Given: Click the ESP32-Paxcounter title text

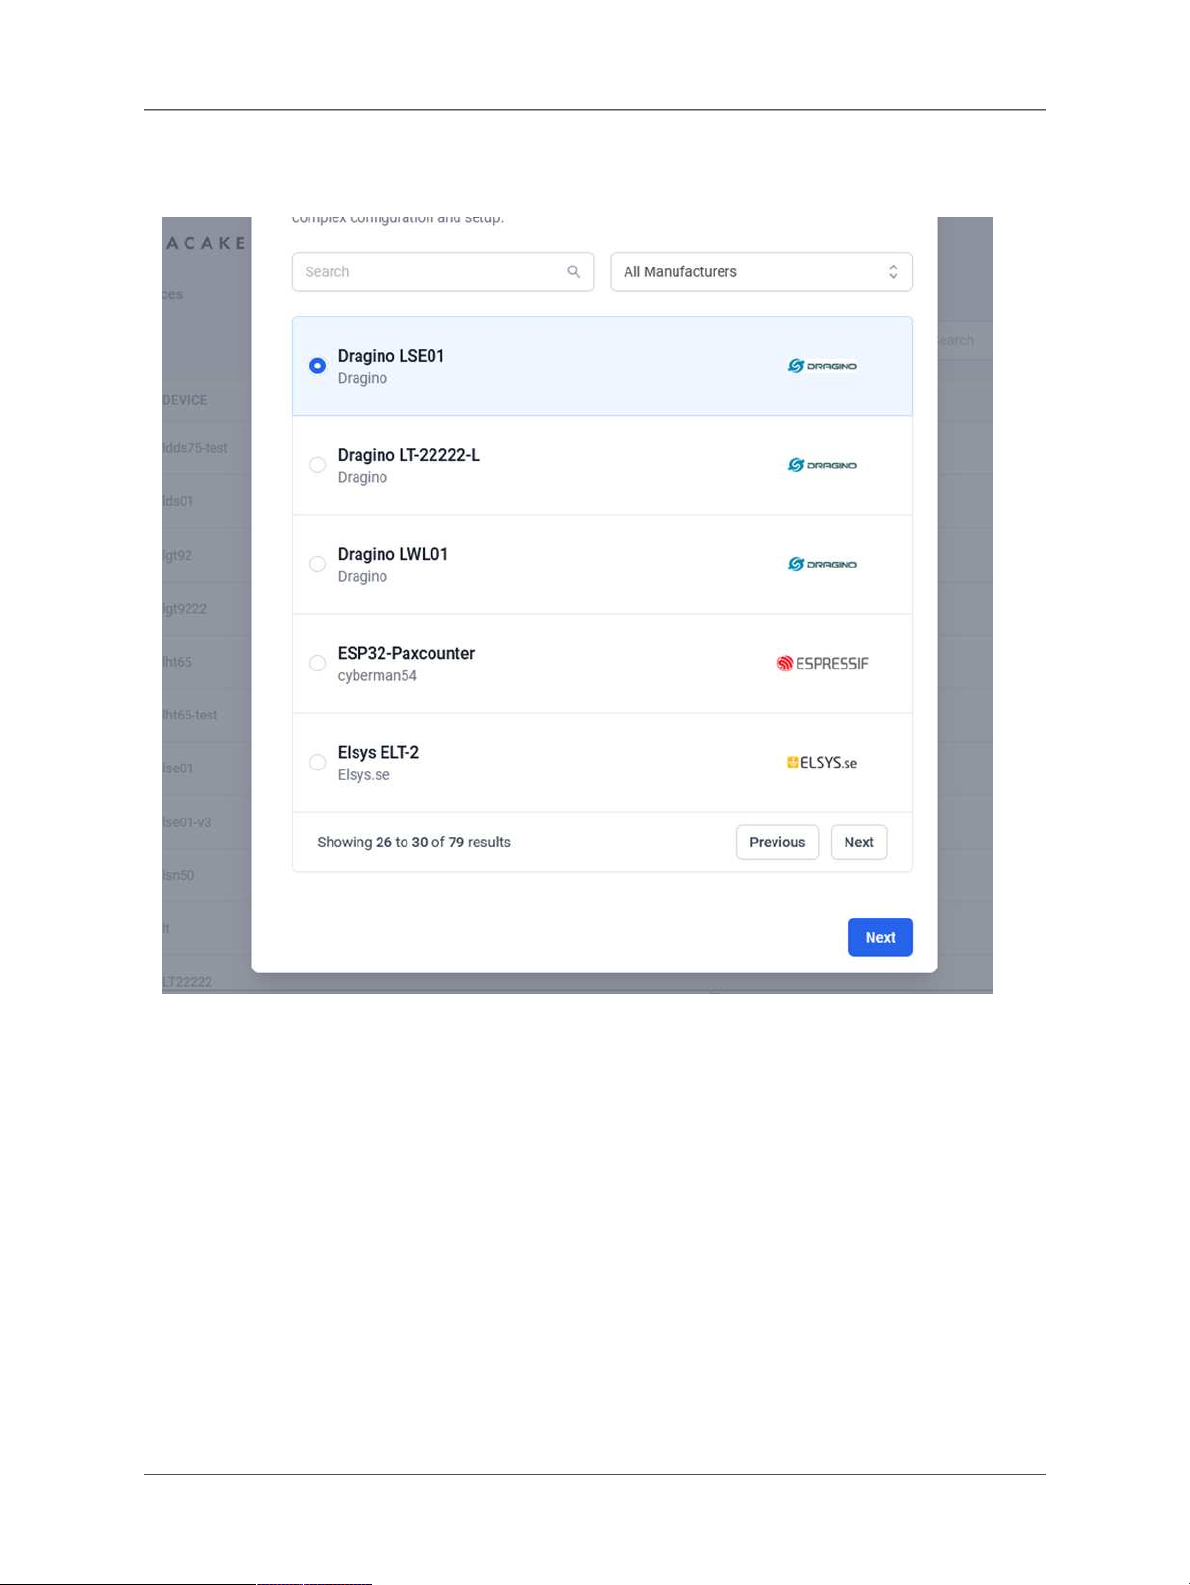Looking at the screenshot, I should 406,653.
